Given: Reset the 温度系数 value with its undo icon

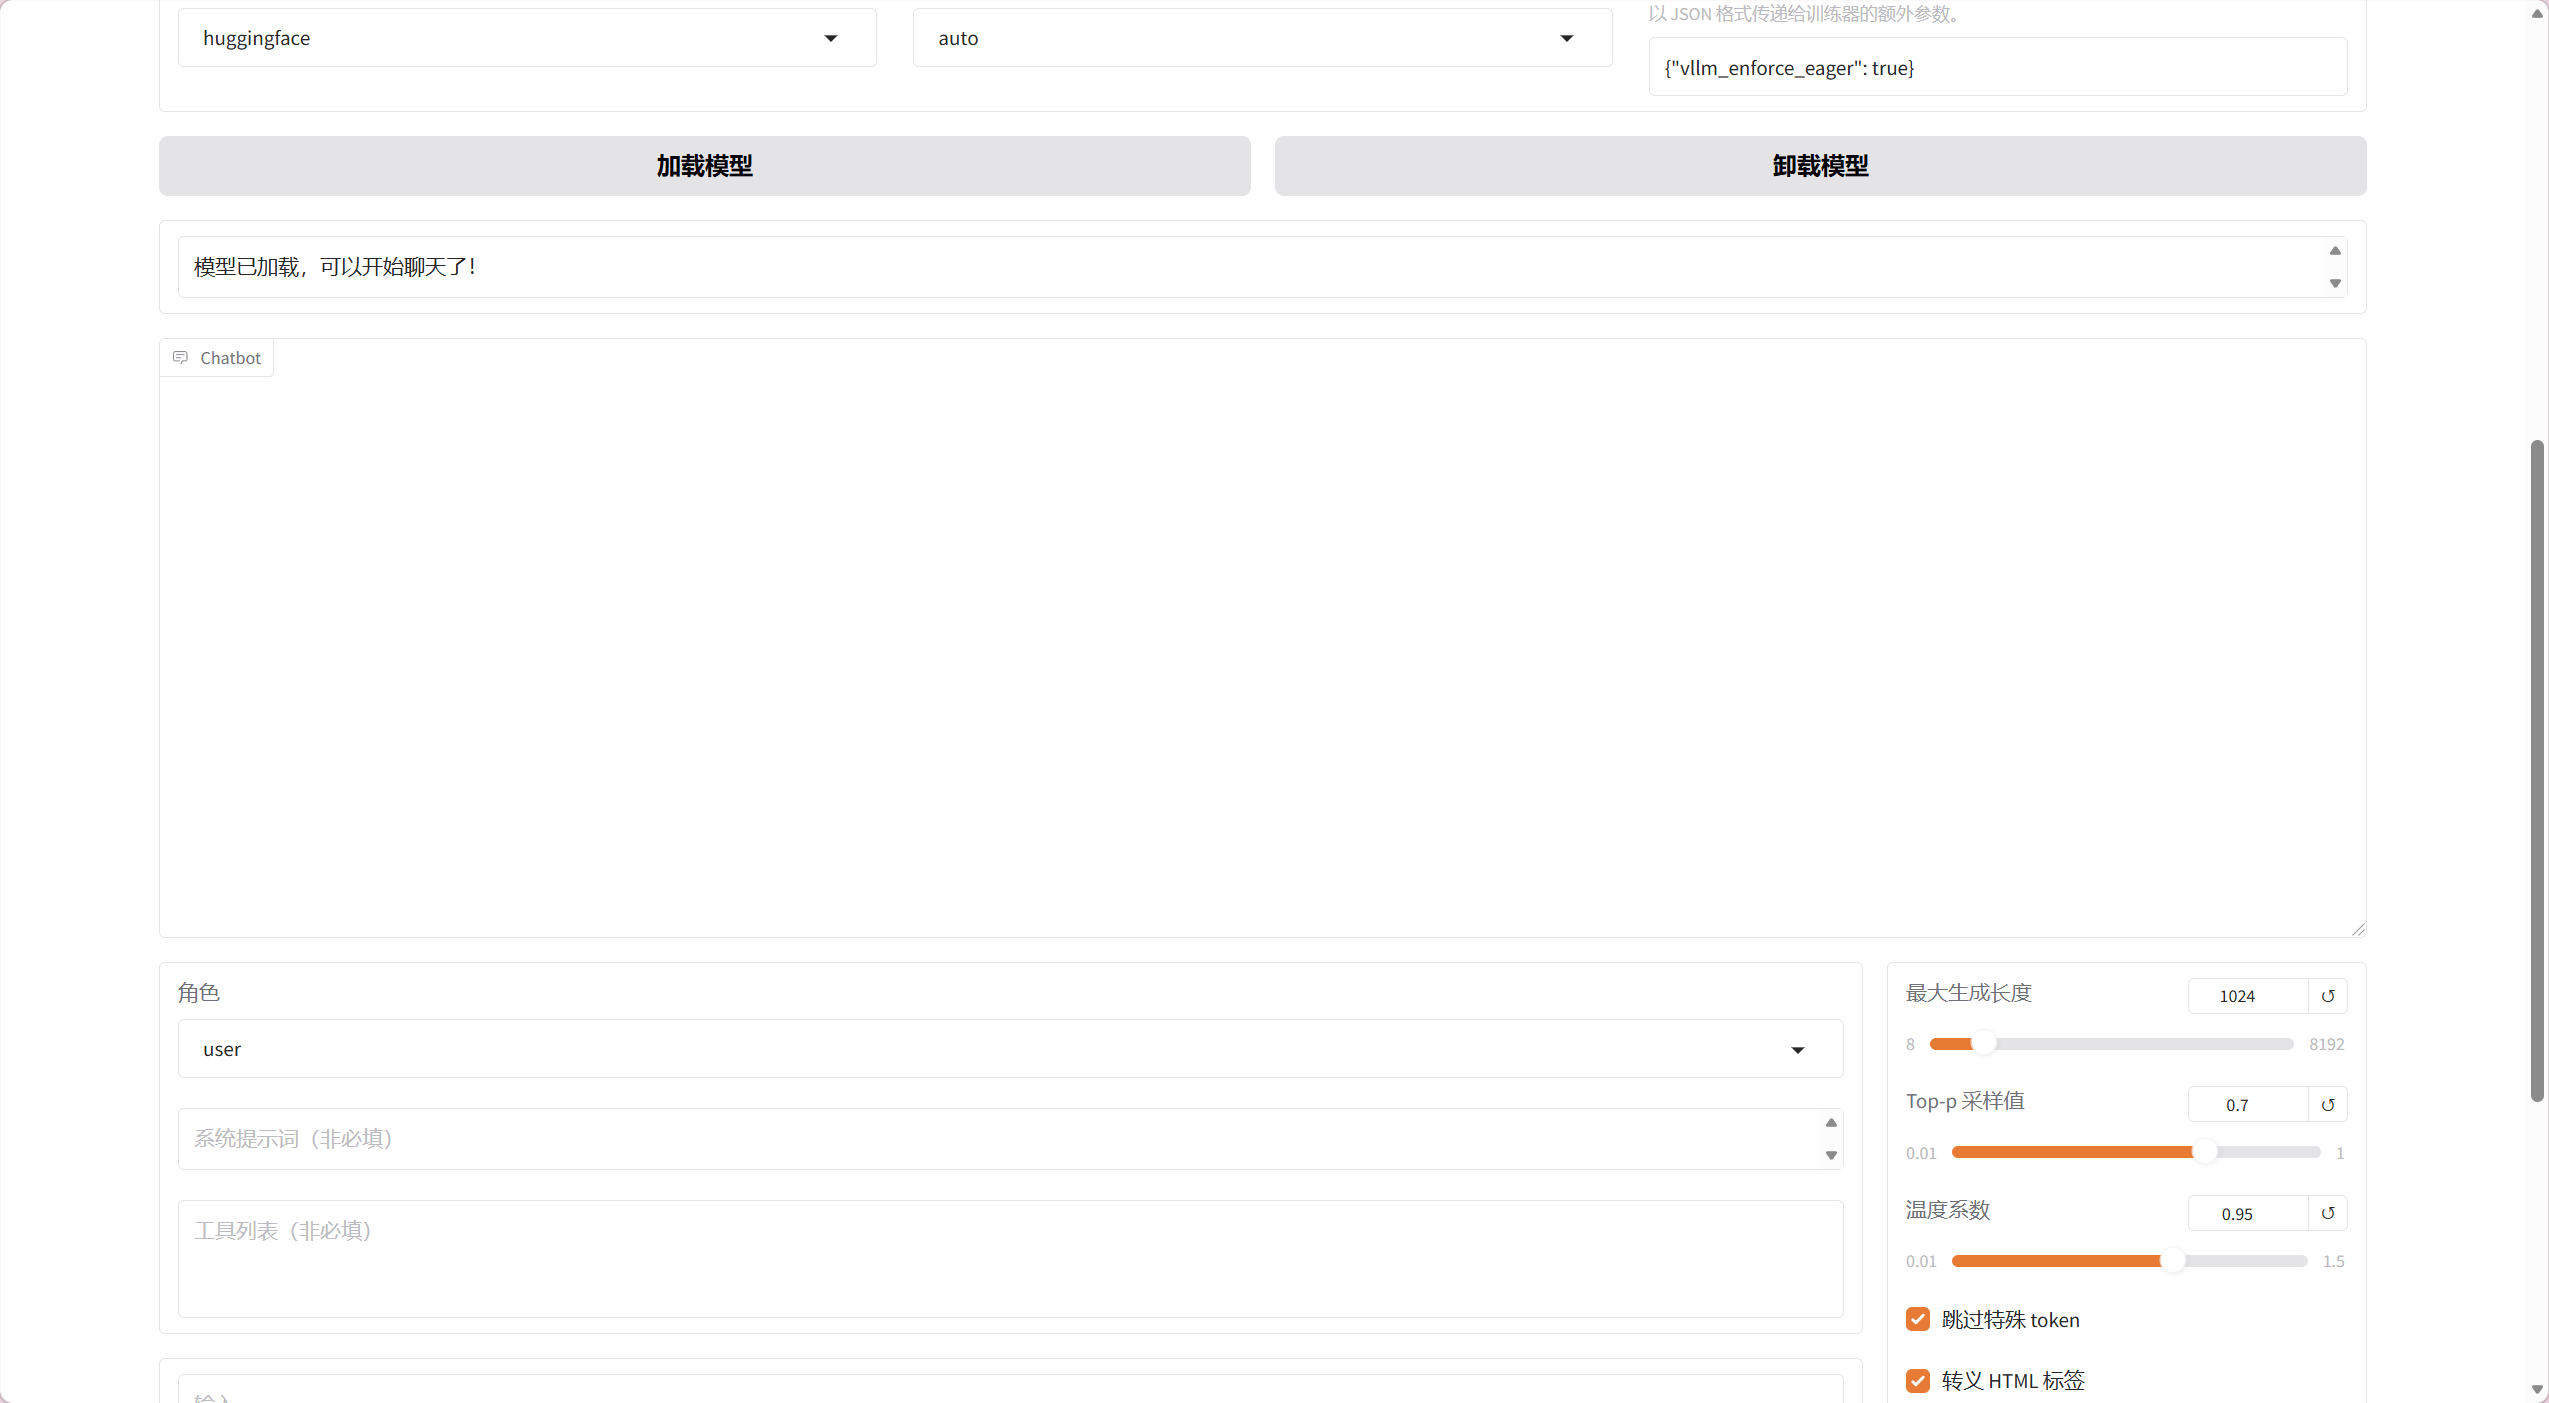Looking at the screenshot, I should [x=2327, y=1213].
